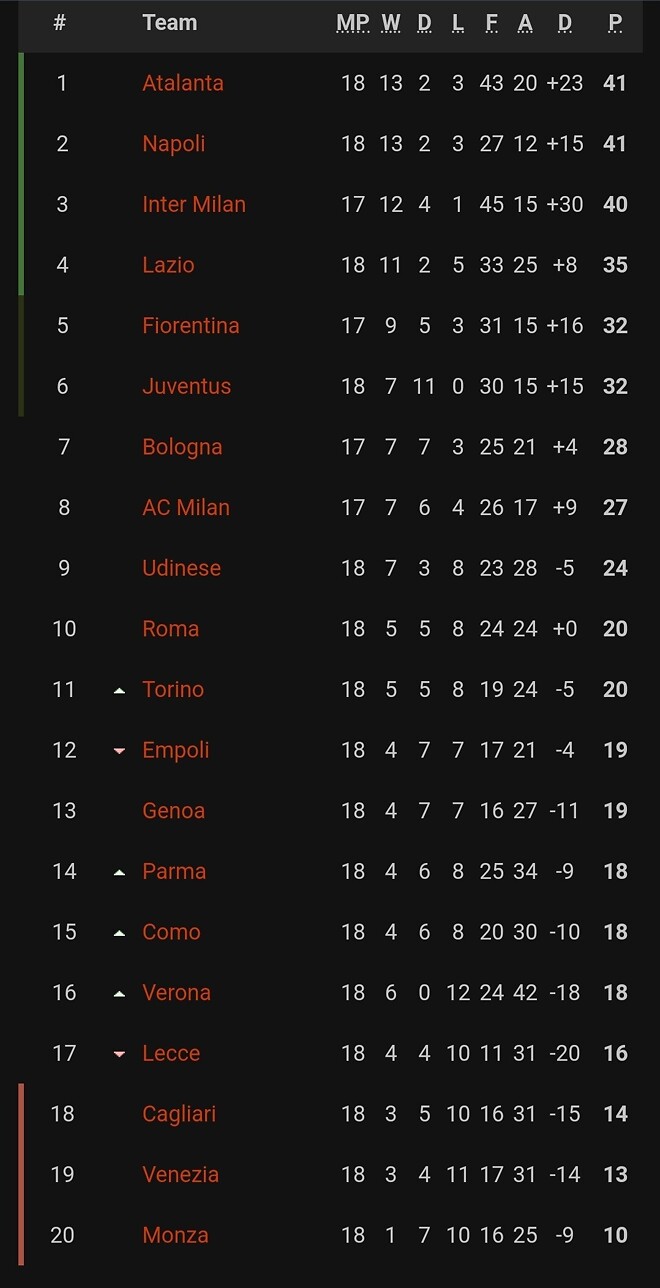Image resolution: width=660 pixels, height=1288 pixels.
Task: Click the up arrow beside Como
Action: (x=120, y=933)
